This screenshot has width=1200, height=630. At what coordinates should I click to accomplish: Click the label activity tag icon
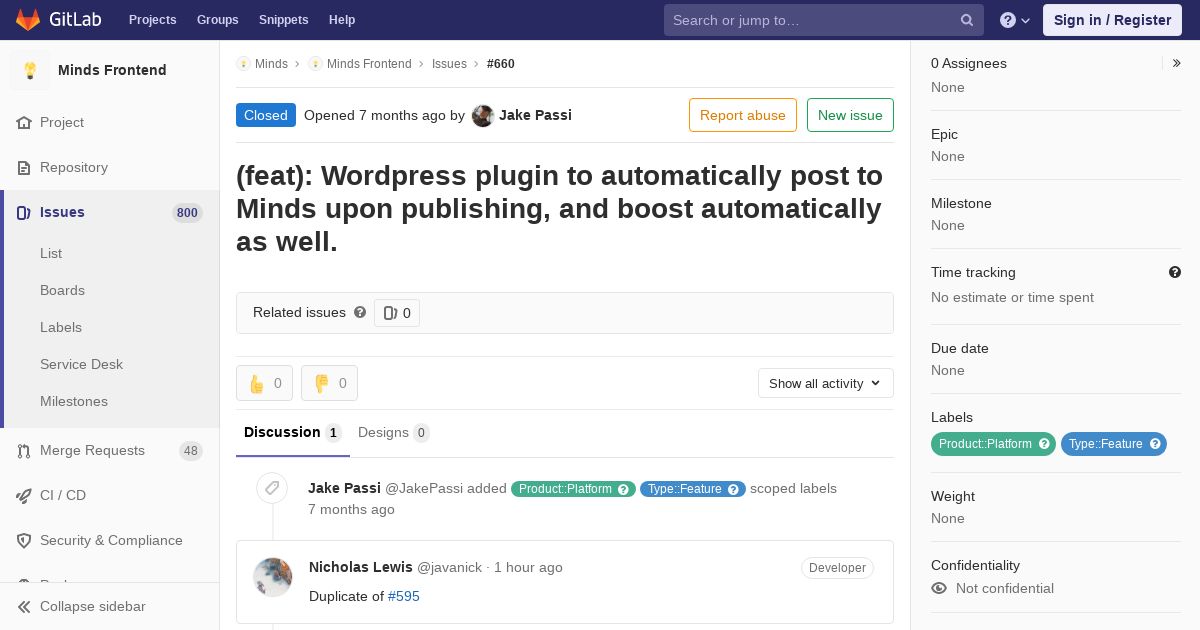coord(271,488)
